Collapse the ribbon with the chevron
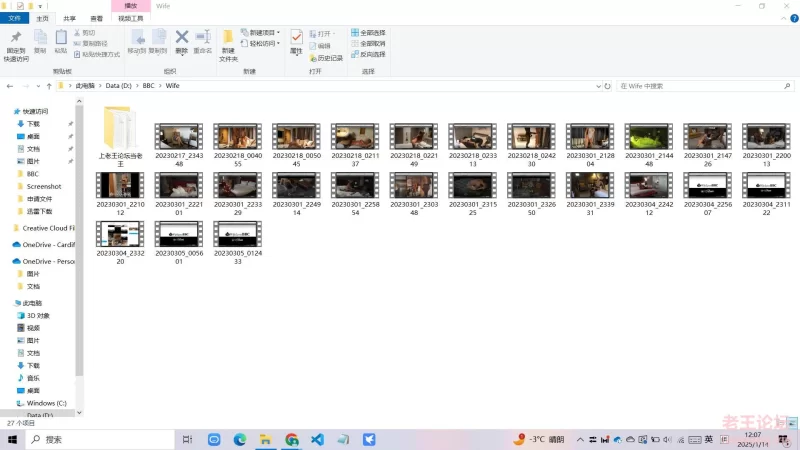The width and height of the screenshot is (800, 450). (x=784, y=18)
